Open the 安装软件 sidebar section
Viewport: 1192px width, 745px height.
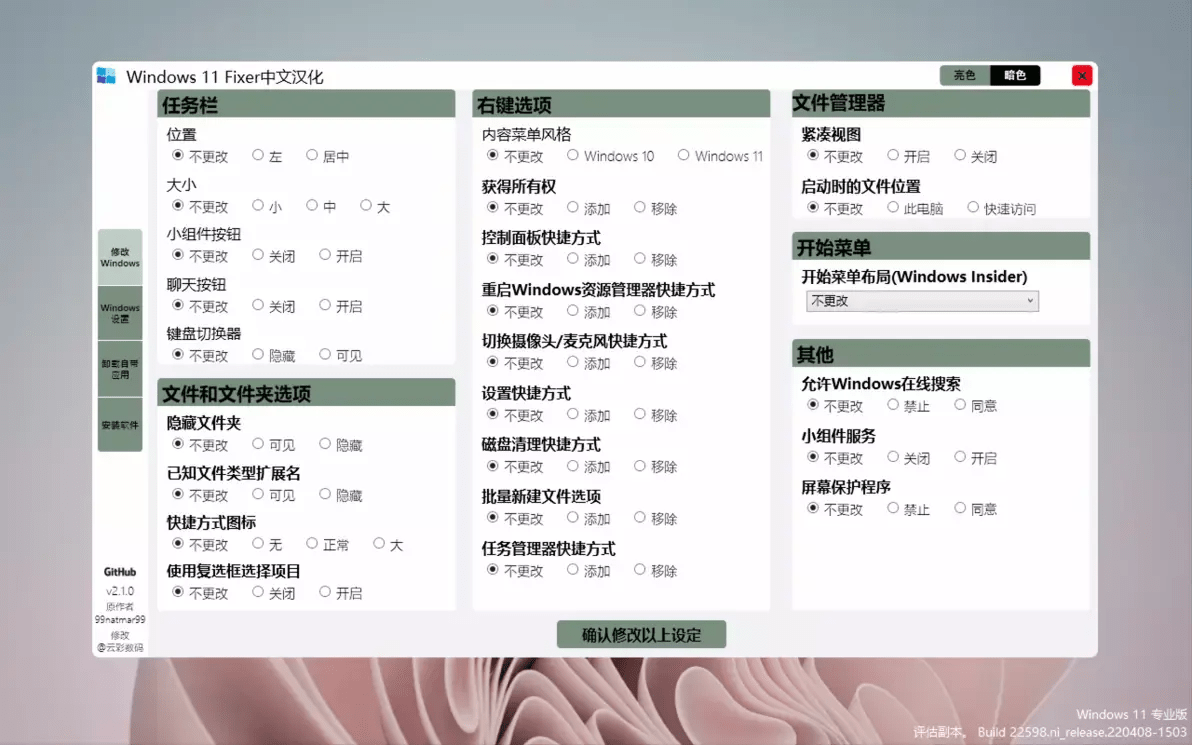pos(119,424)
